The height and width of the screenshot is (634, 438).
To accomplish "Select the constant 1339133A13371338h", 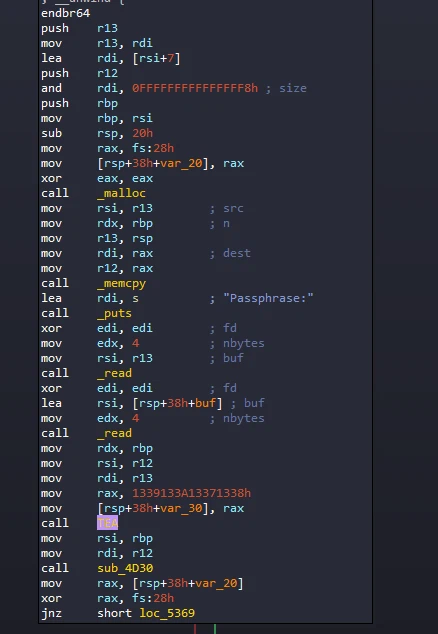I will (191, 493).
